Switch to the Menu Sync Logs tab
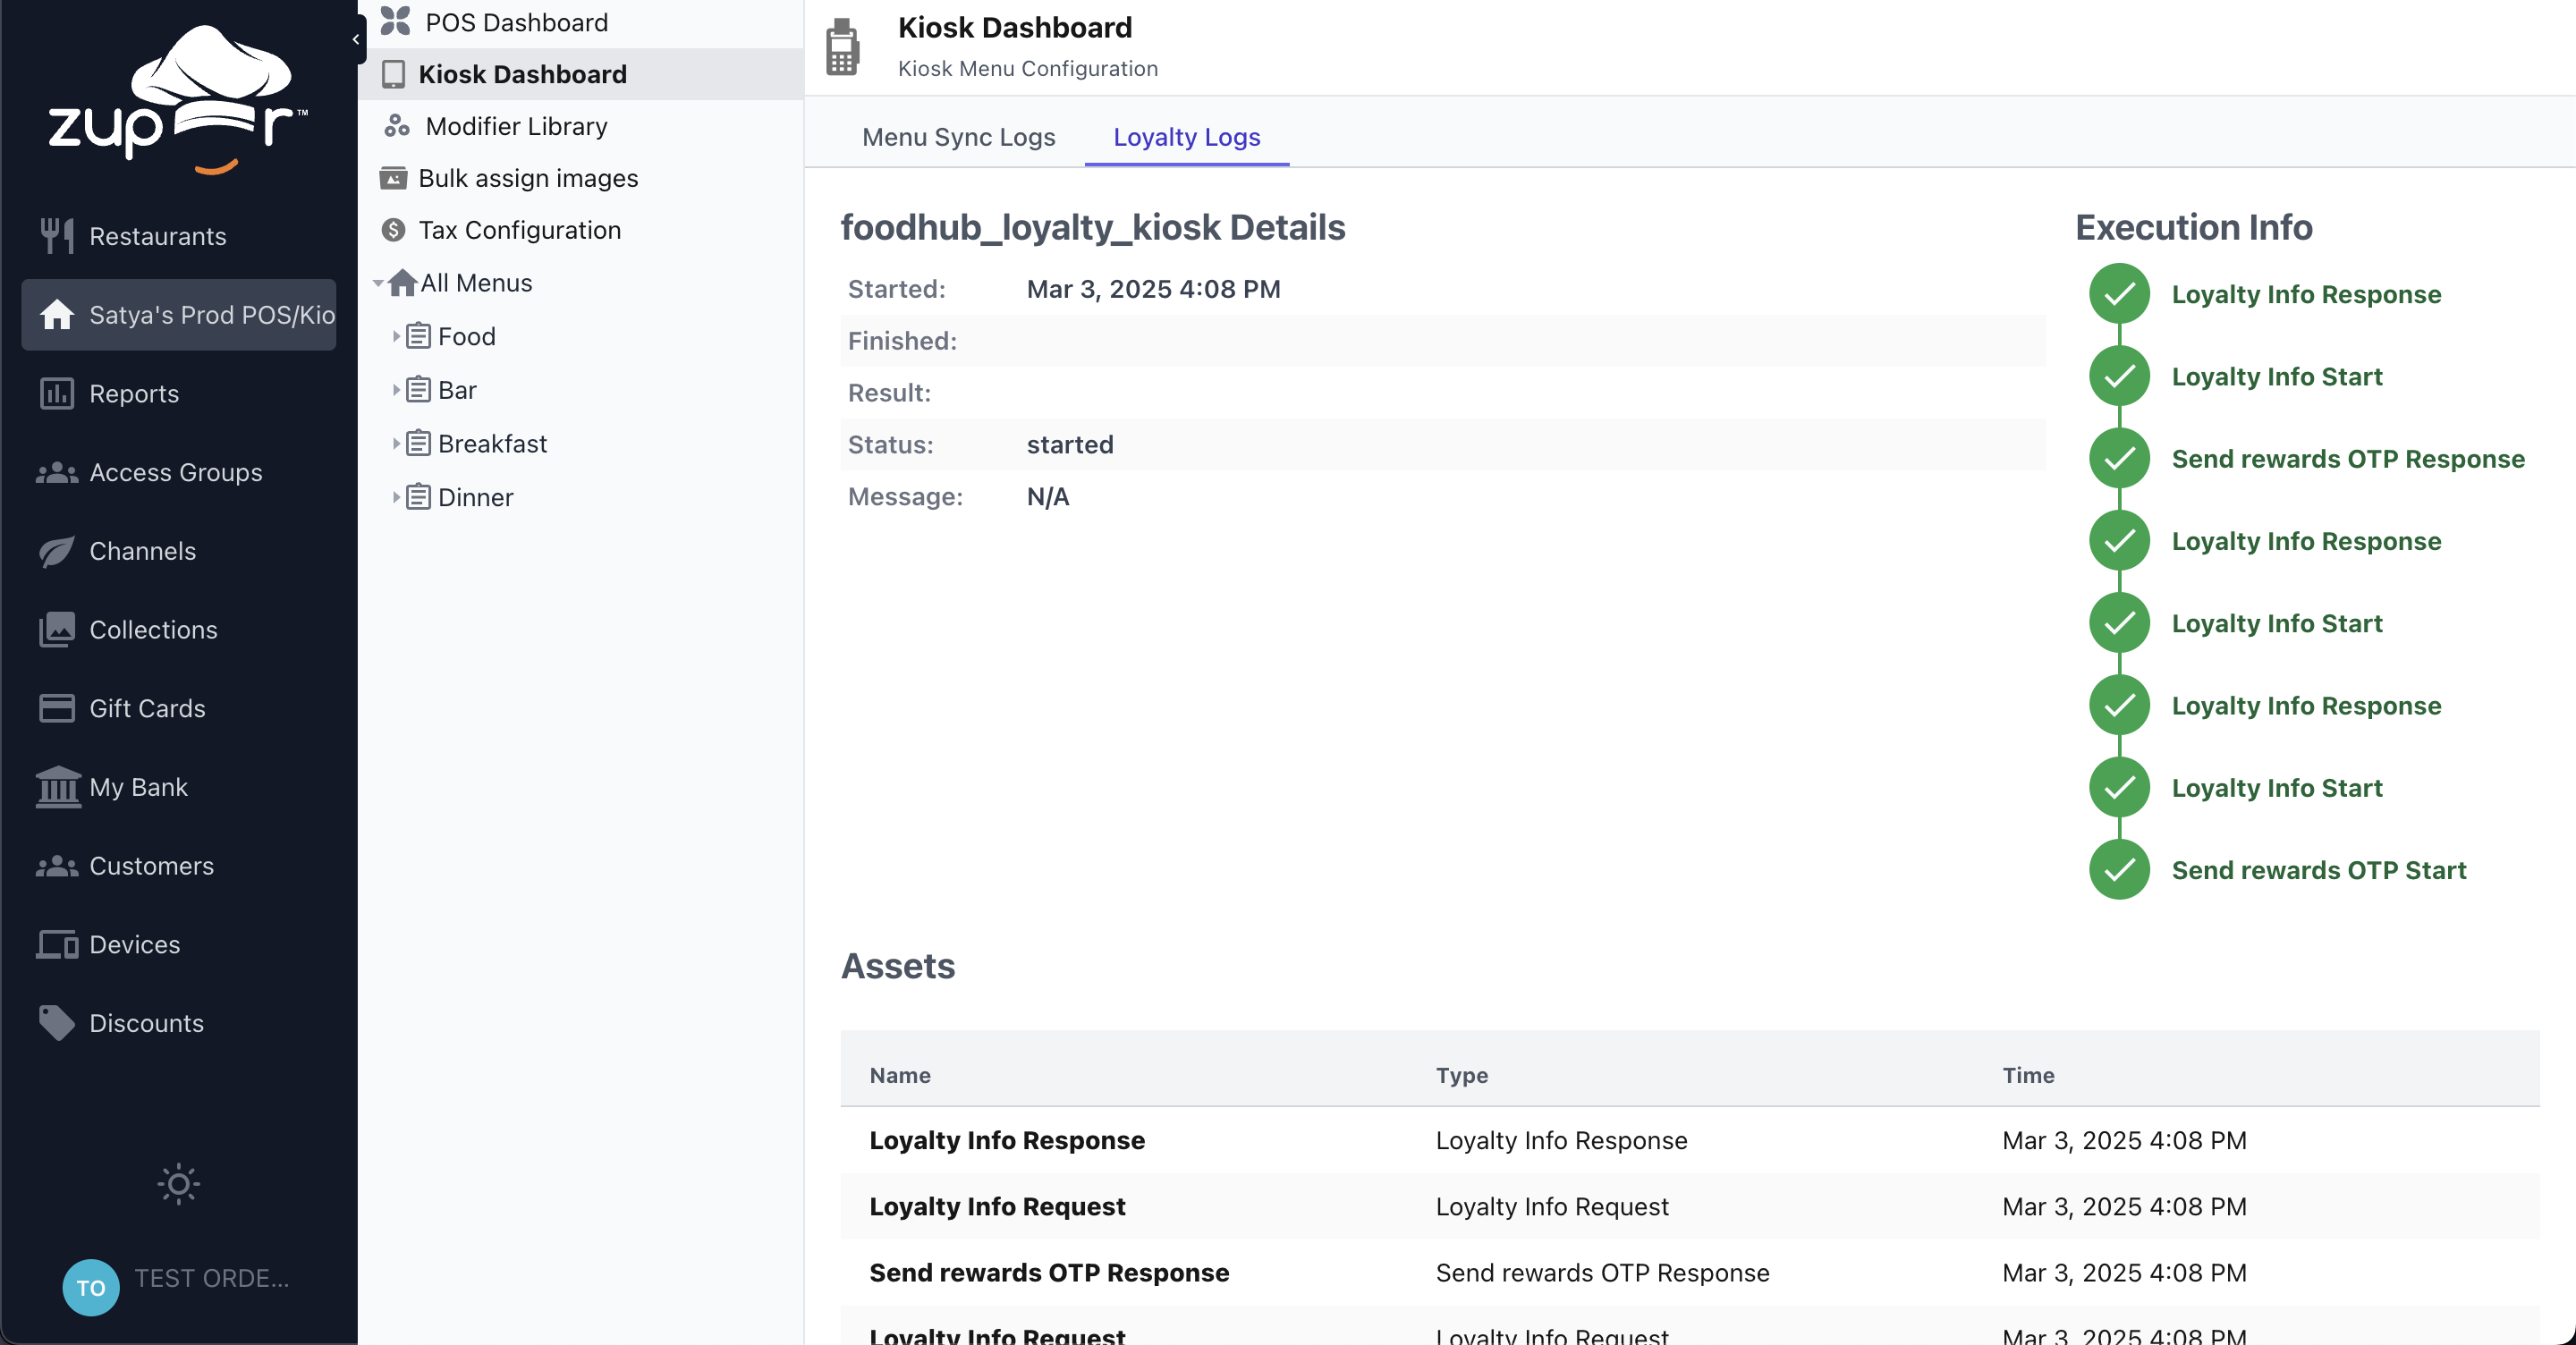 click(957, 137)
